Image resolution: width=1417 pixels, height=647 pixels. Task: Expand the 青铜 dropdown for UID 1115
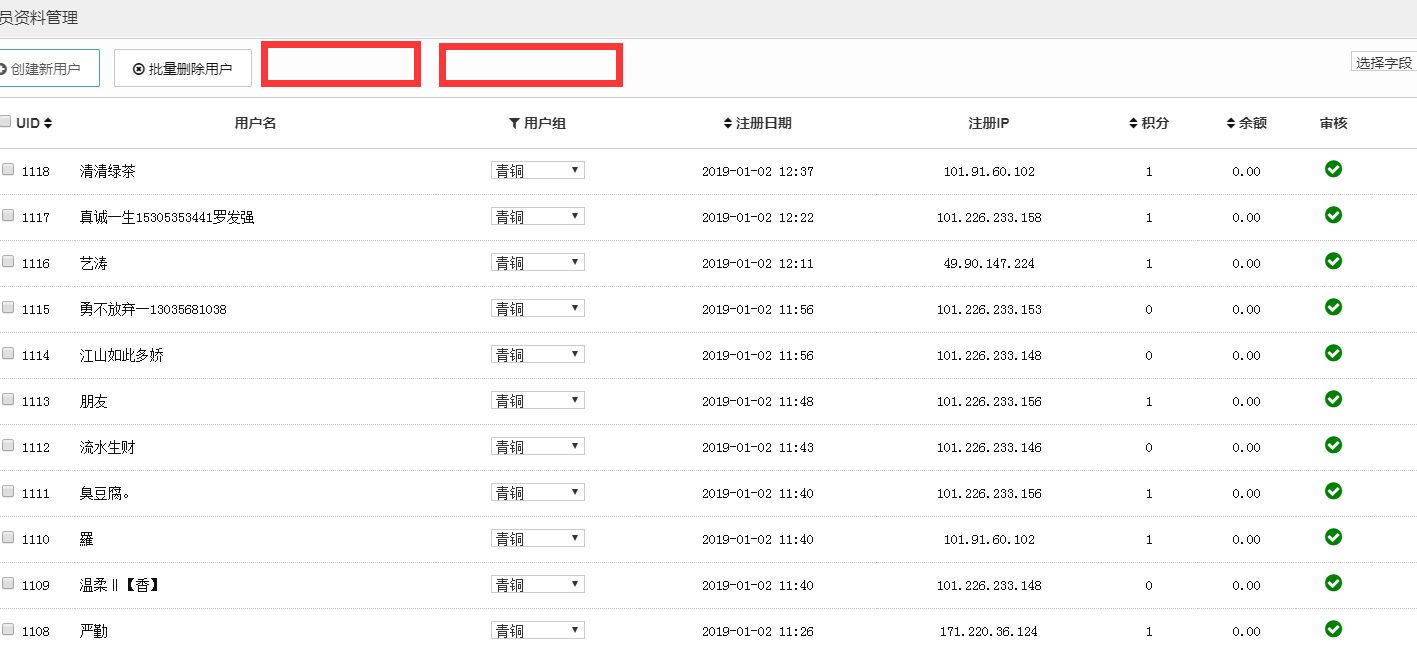[537, 308]
